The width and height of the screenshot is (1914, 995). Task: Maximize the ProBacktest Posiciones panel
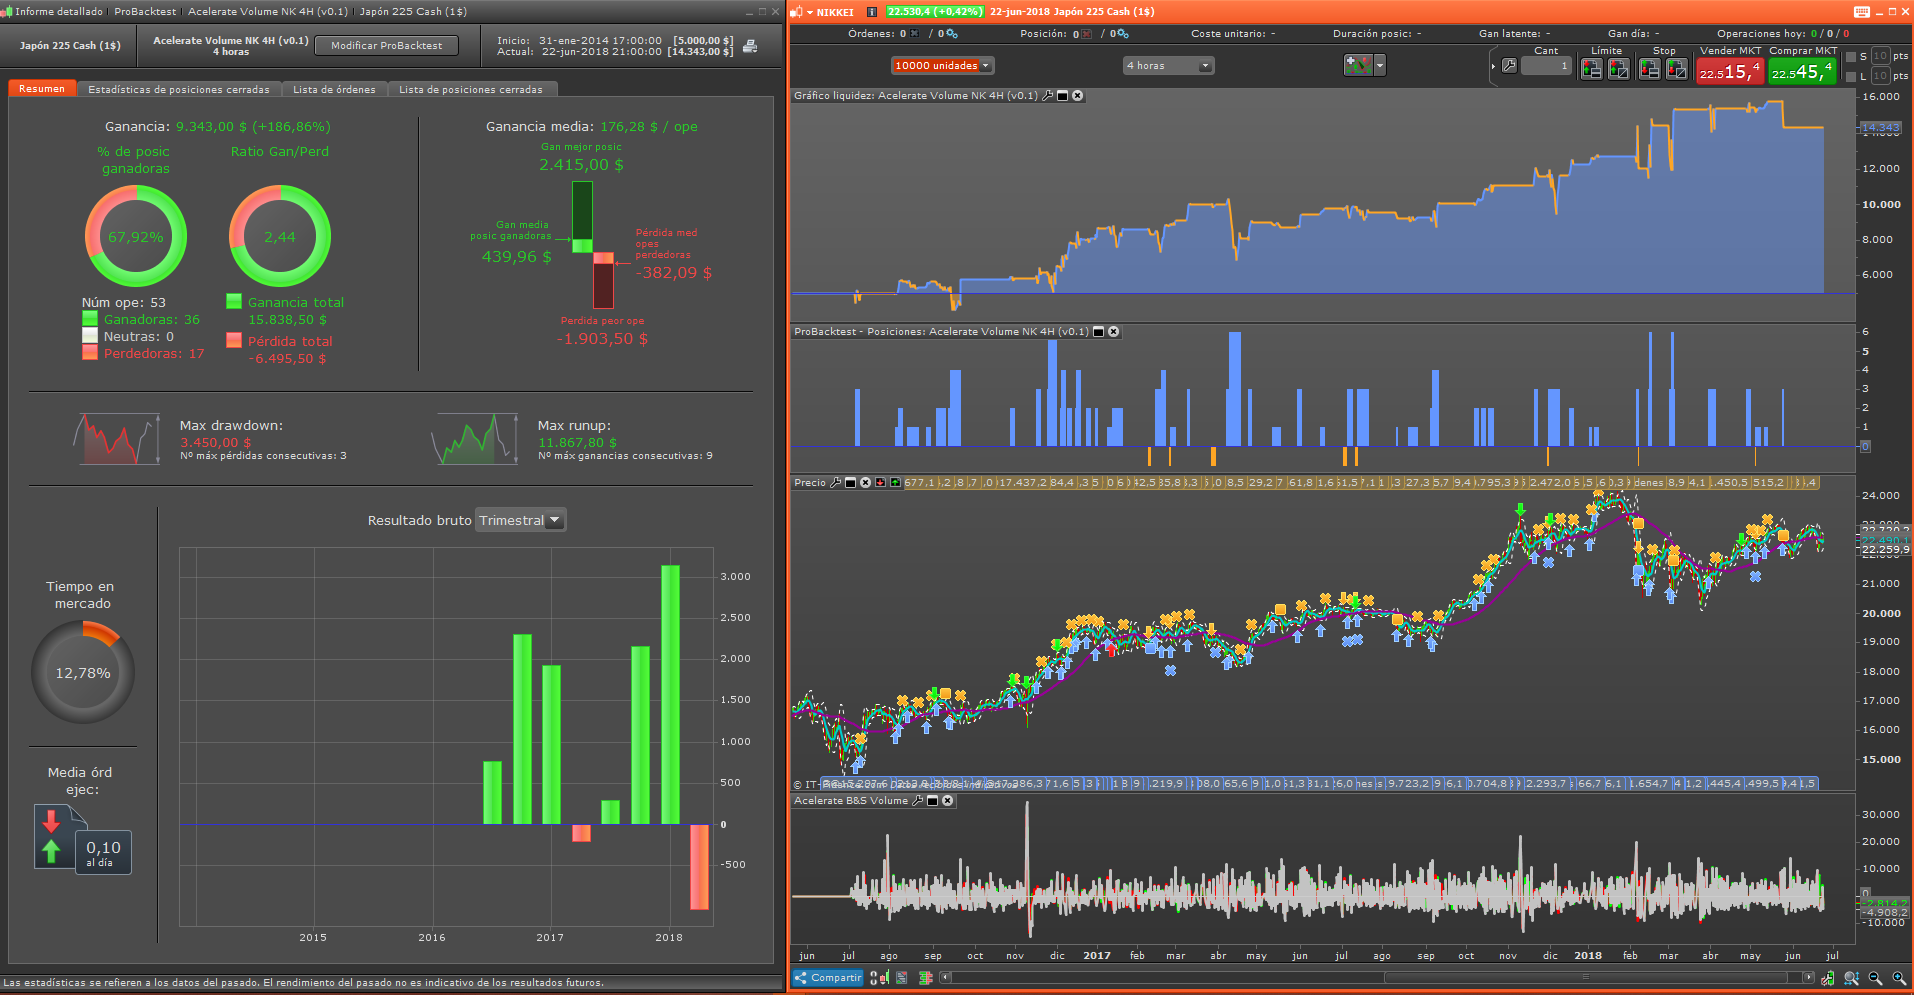click(1098, 332)
